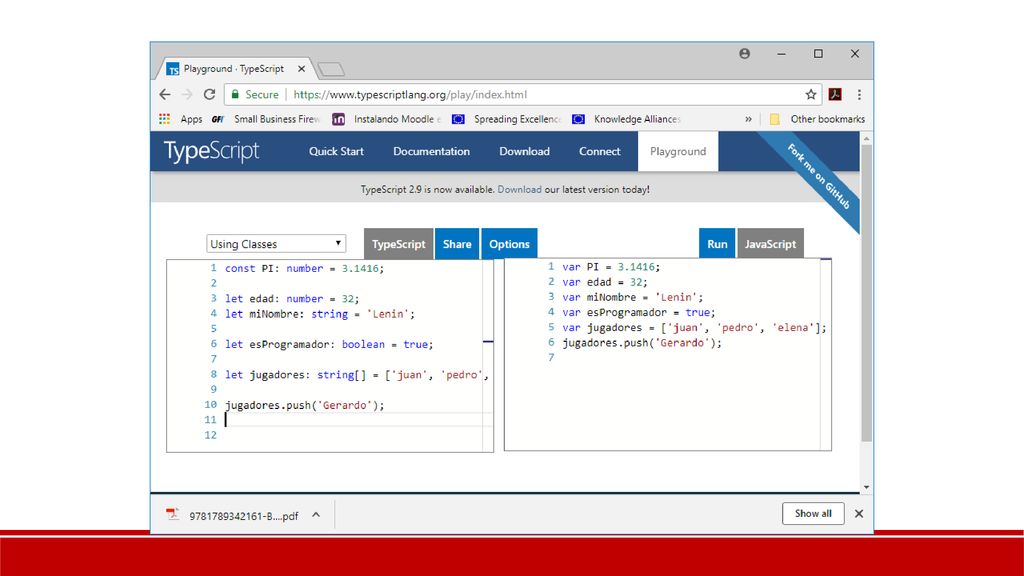Click the Share button
1024x576 pixels.
[x=457, y=244]
